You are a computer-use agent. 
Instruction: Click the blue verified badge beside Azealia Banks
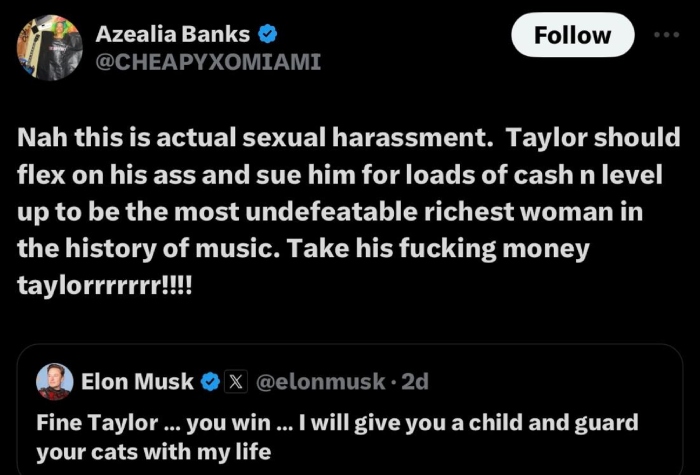(x=267, y=34)
